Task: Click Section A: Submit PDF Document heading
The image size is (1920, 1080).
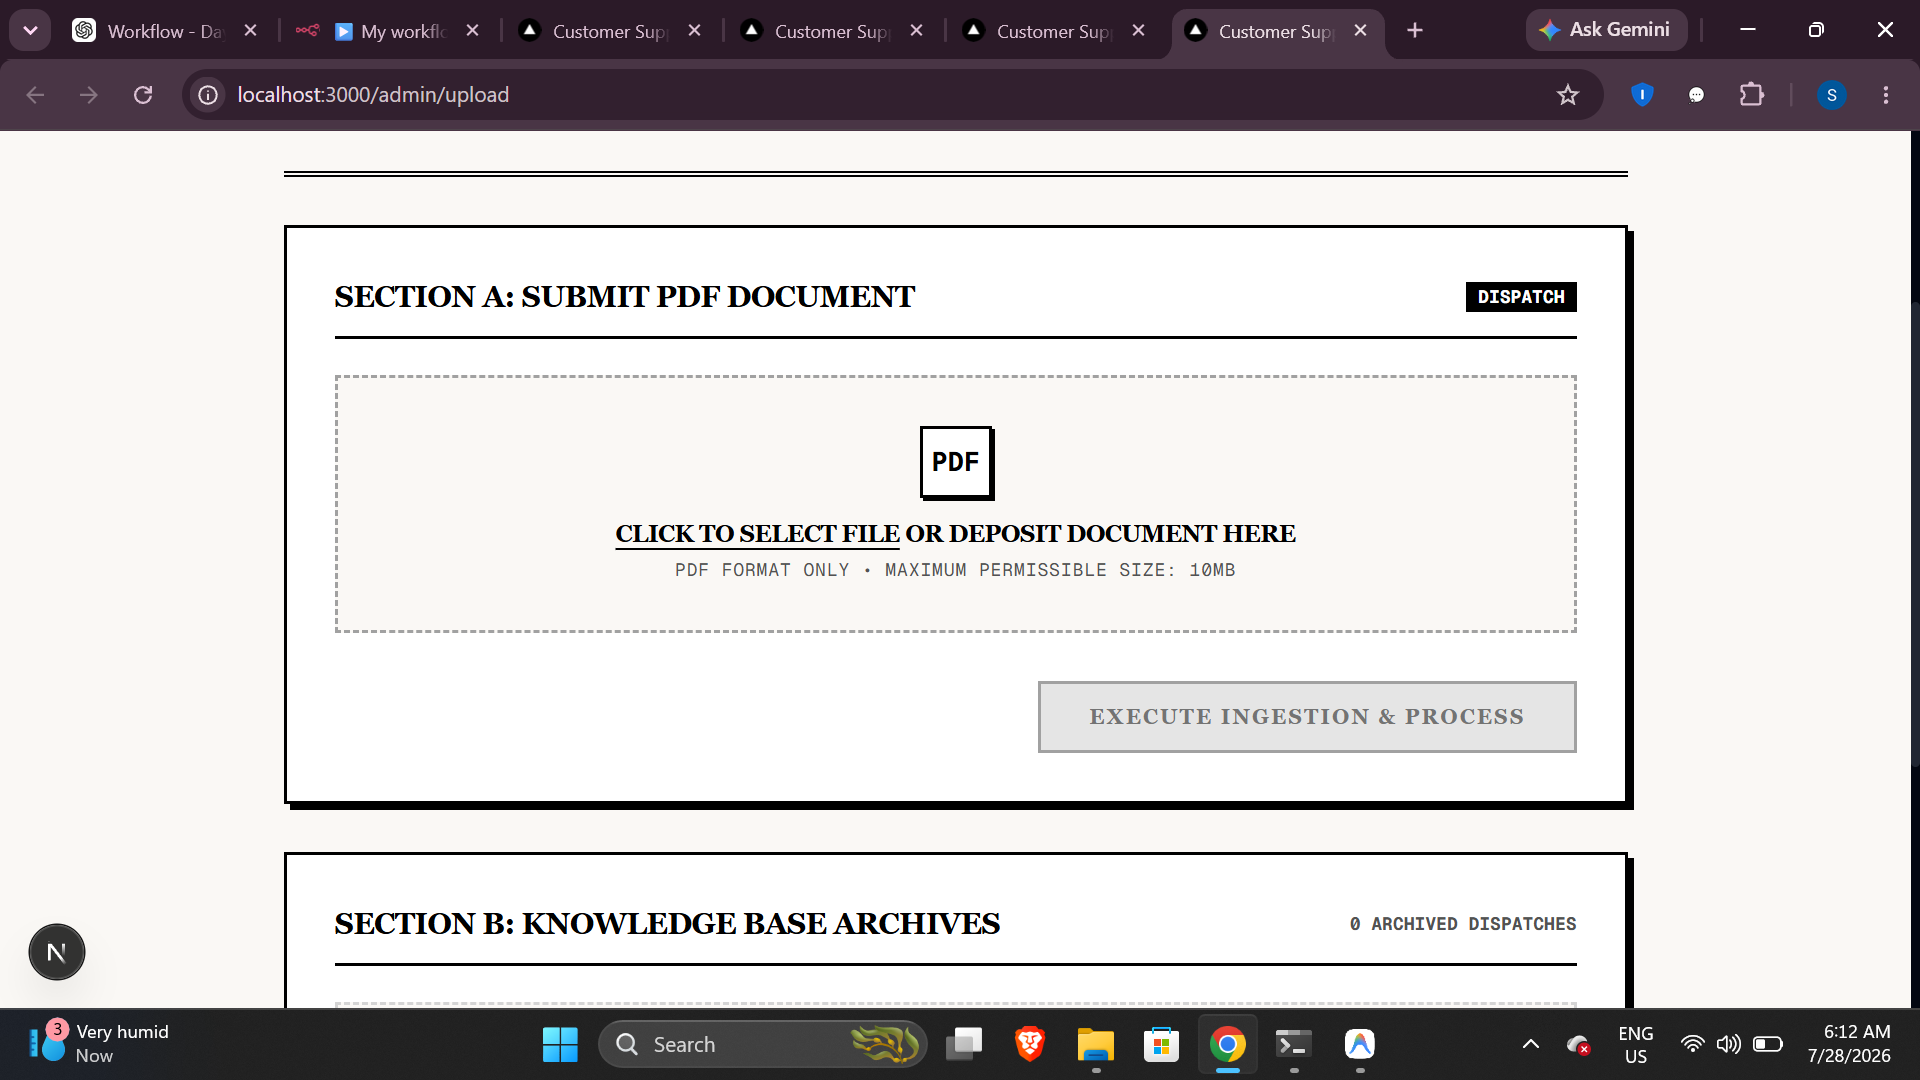Action: pyautogui.click(x=624, y=297)
